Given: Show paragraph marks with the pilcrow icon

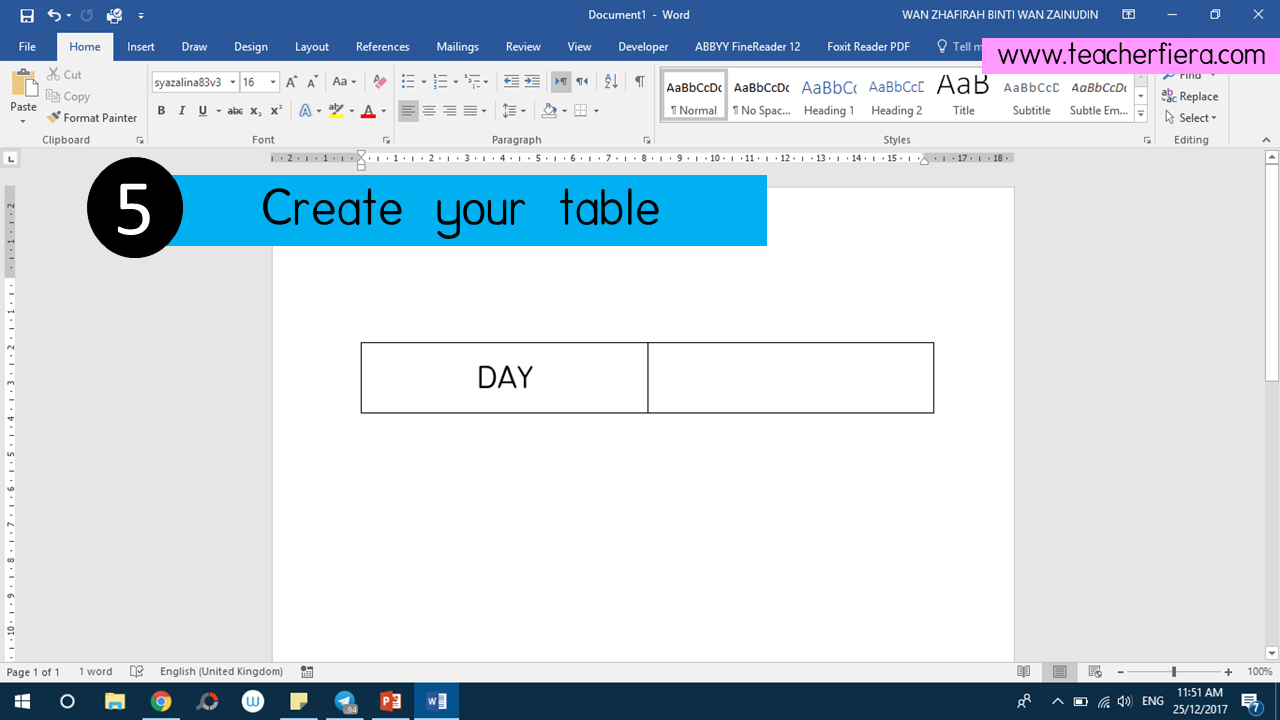Looking at the screenshot, I should pos(639,81).
